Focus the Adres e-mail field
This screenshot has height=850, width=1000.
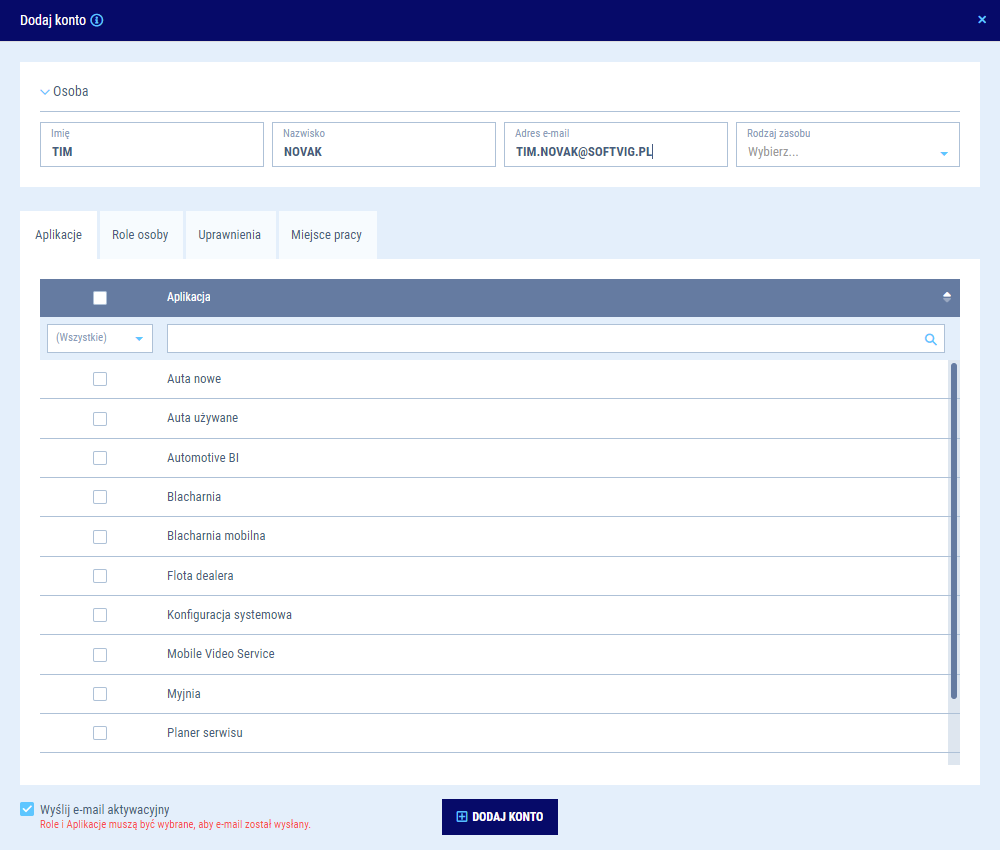(615, 151)
